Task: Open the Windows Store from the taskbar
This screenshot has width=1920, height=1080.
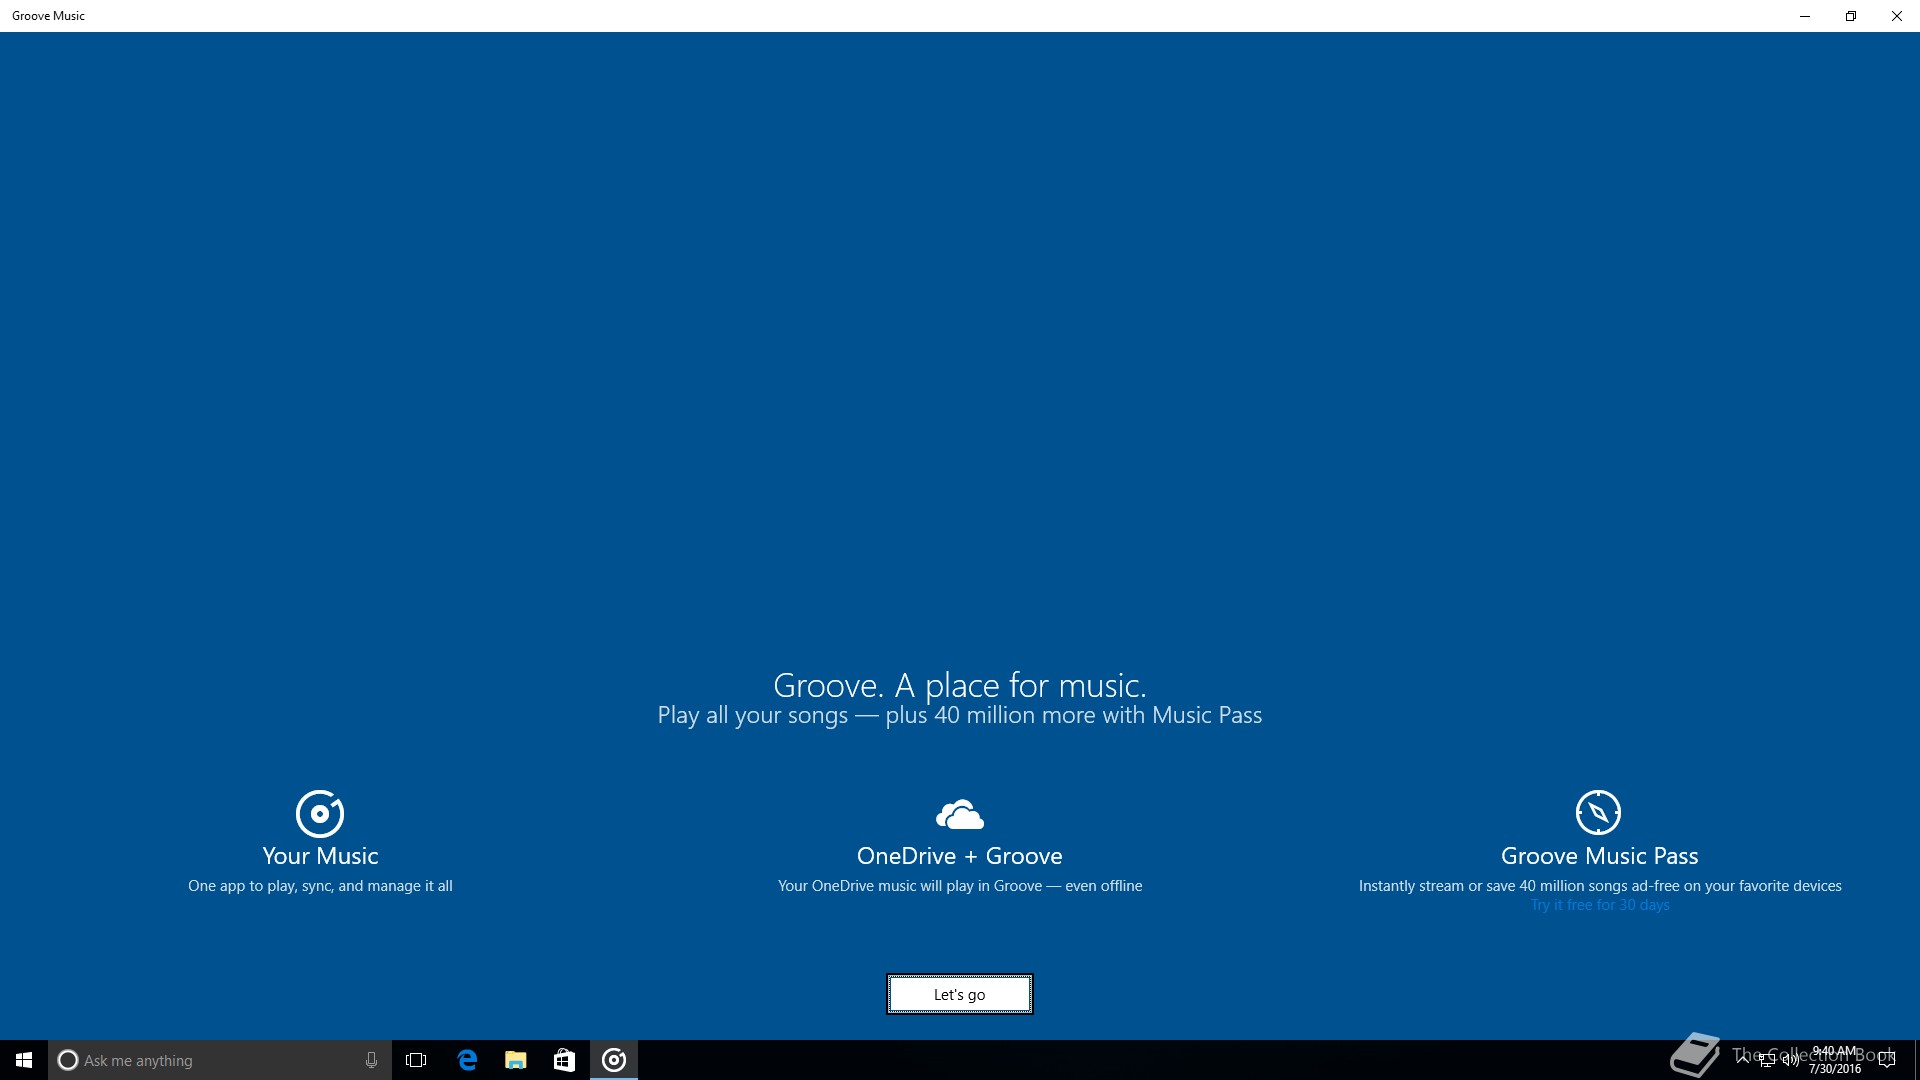Action: [564, 1060]
